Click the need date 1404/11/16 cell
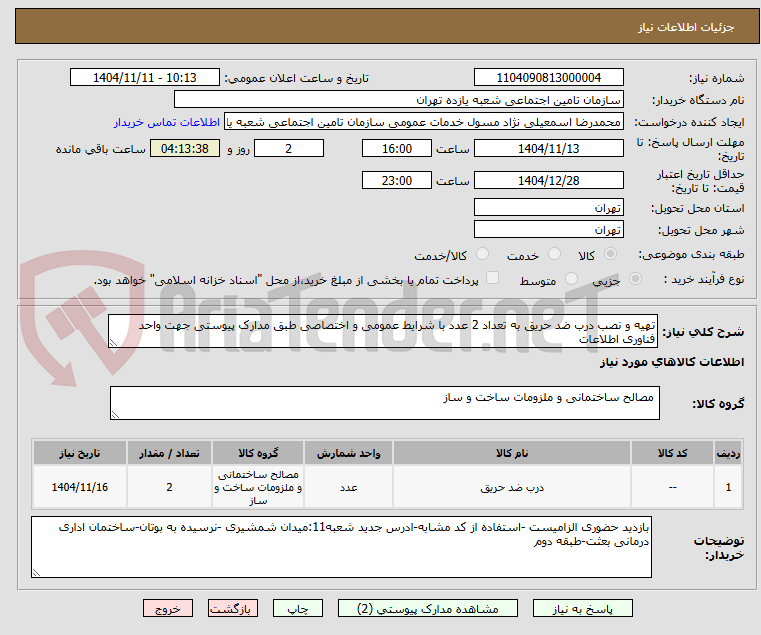 click(80, 487)
